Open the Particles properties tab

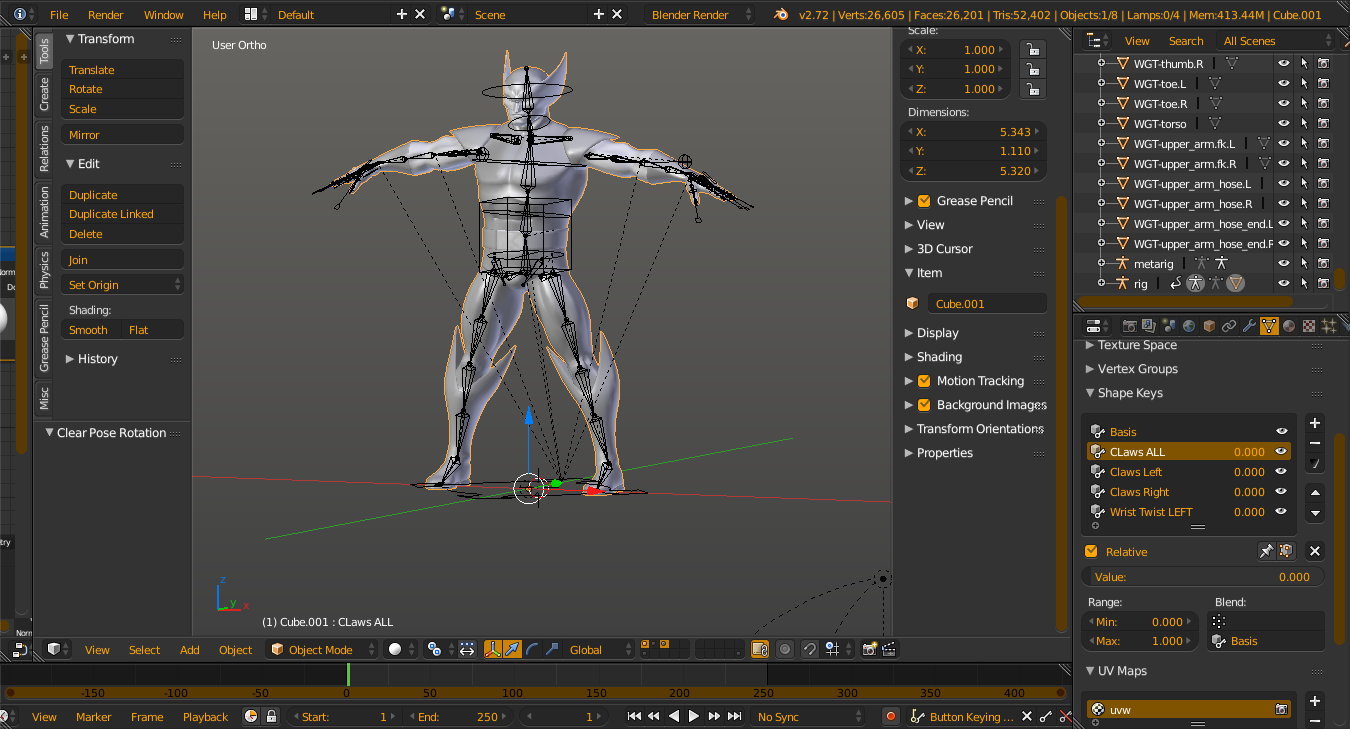(x=1329, y=326)
